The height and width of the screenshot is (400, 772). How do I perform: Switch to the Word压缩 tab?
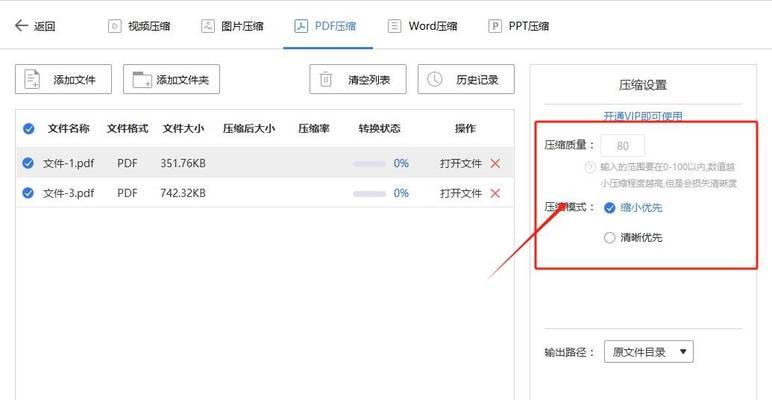pyautogui.click(x=422, y=26)
